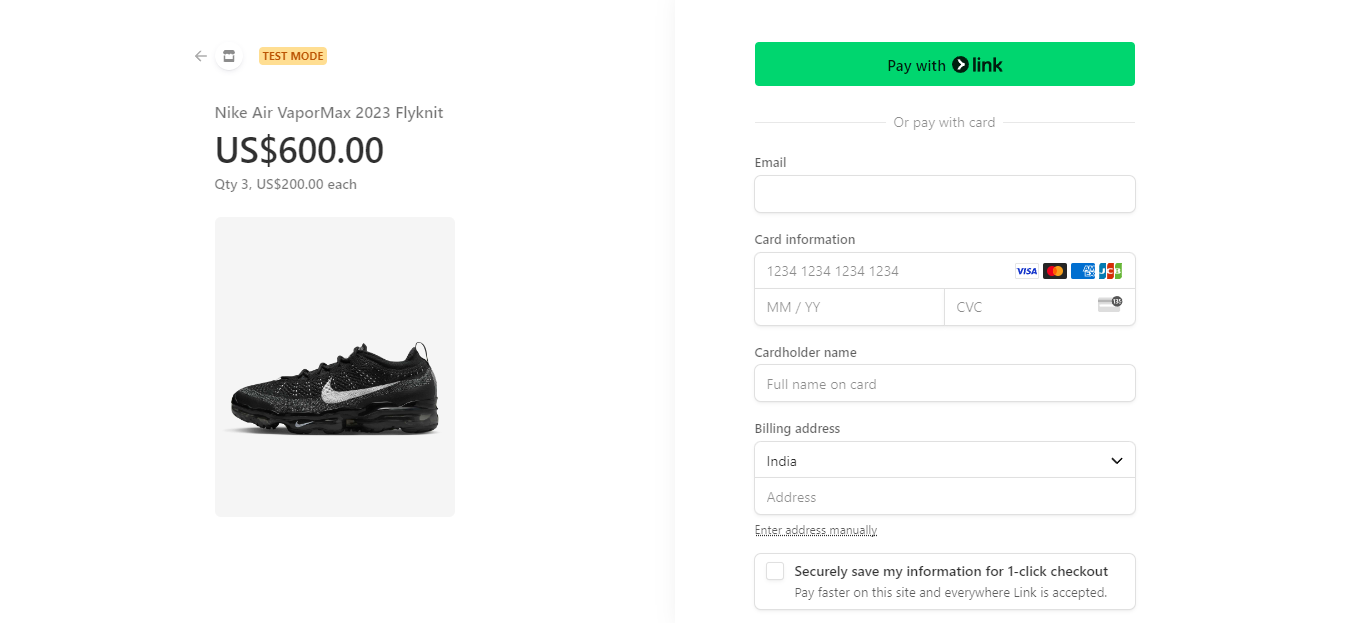1345x623 pixels.
Task: Click the billing Address field
Action: pos(944,497)
